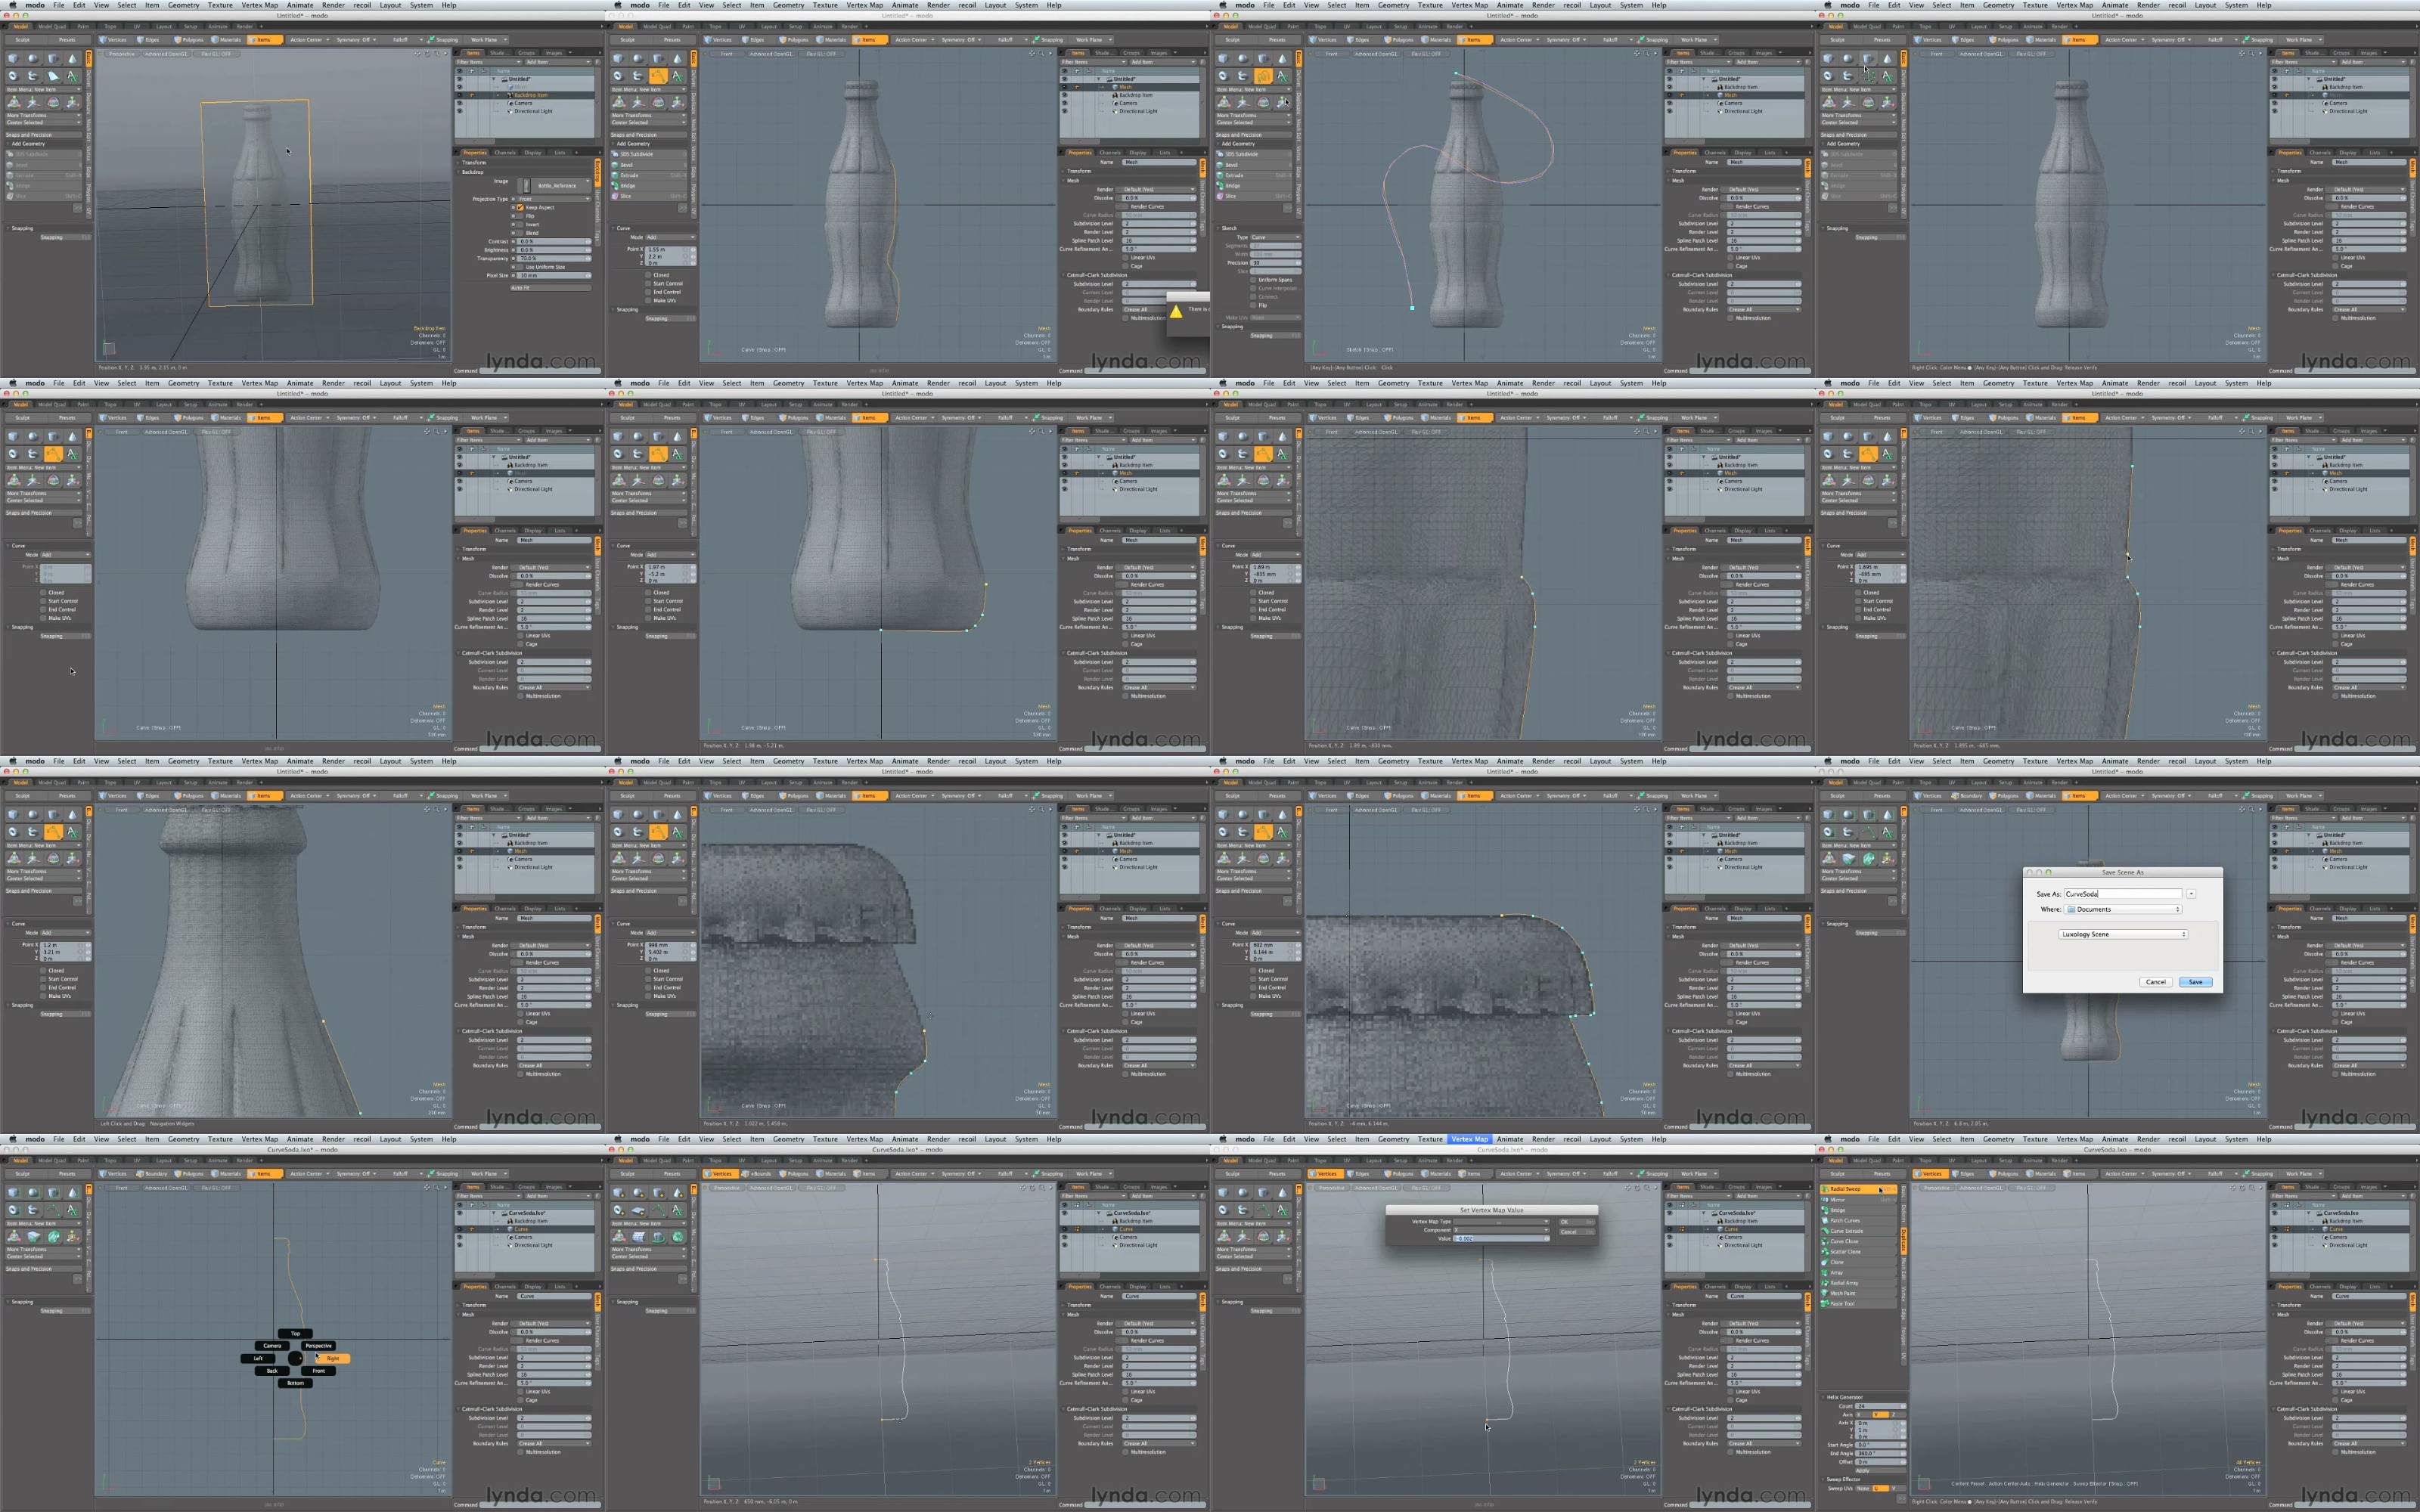Click the Save As filename field
2420x1512 pixels.
coord(2122,894)
